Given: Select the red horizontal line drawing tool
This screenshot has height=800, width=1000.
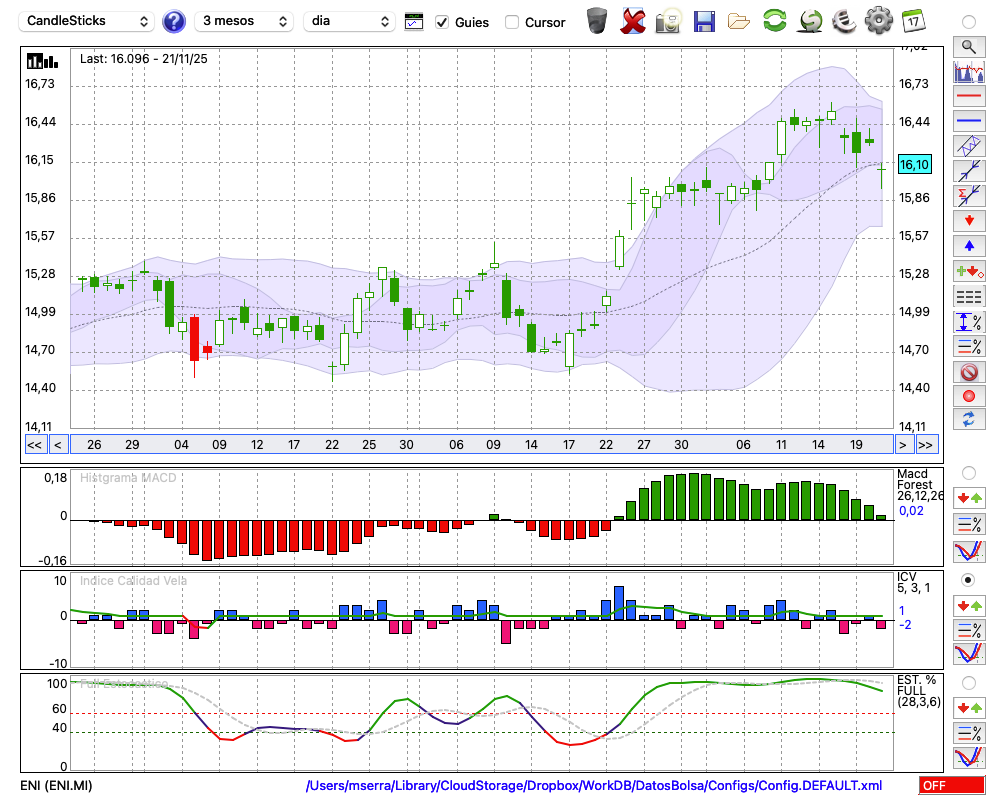Looking at the screenshot, I should 968,97.
